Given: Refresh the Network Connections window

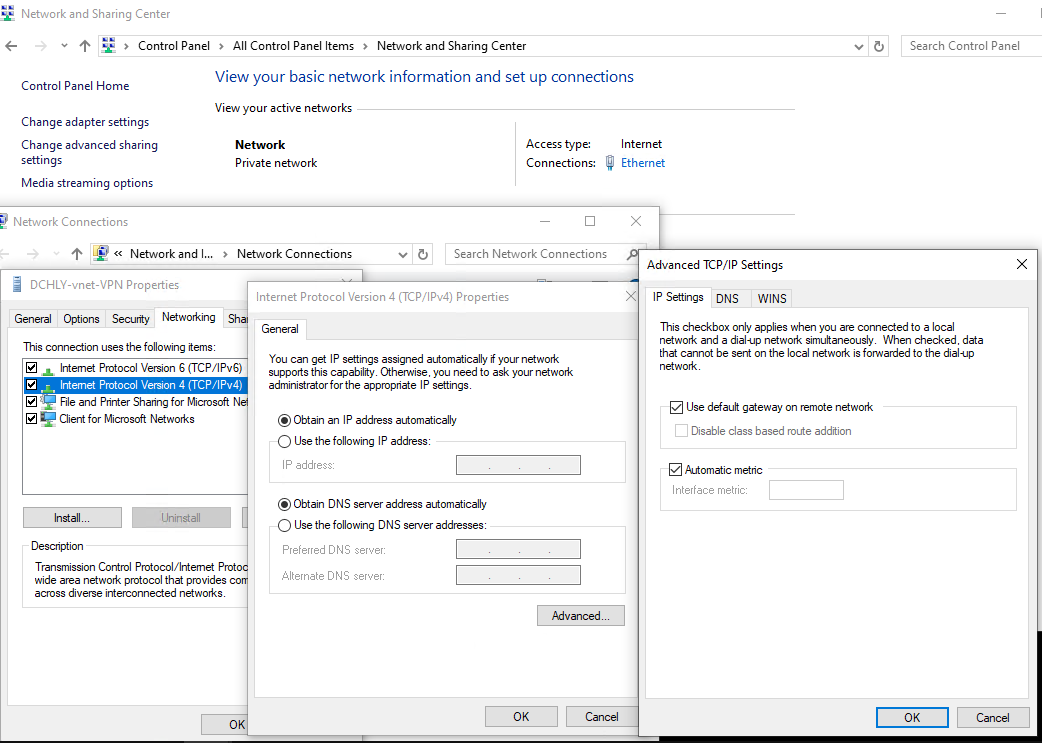Looking at the screenshot, I should (x=422, y=254).
